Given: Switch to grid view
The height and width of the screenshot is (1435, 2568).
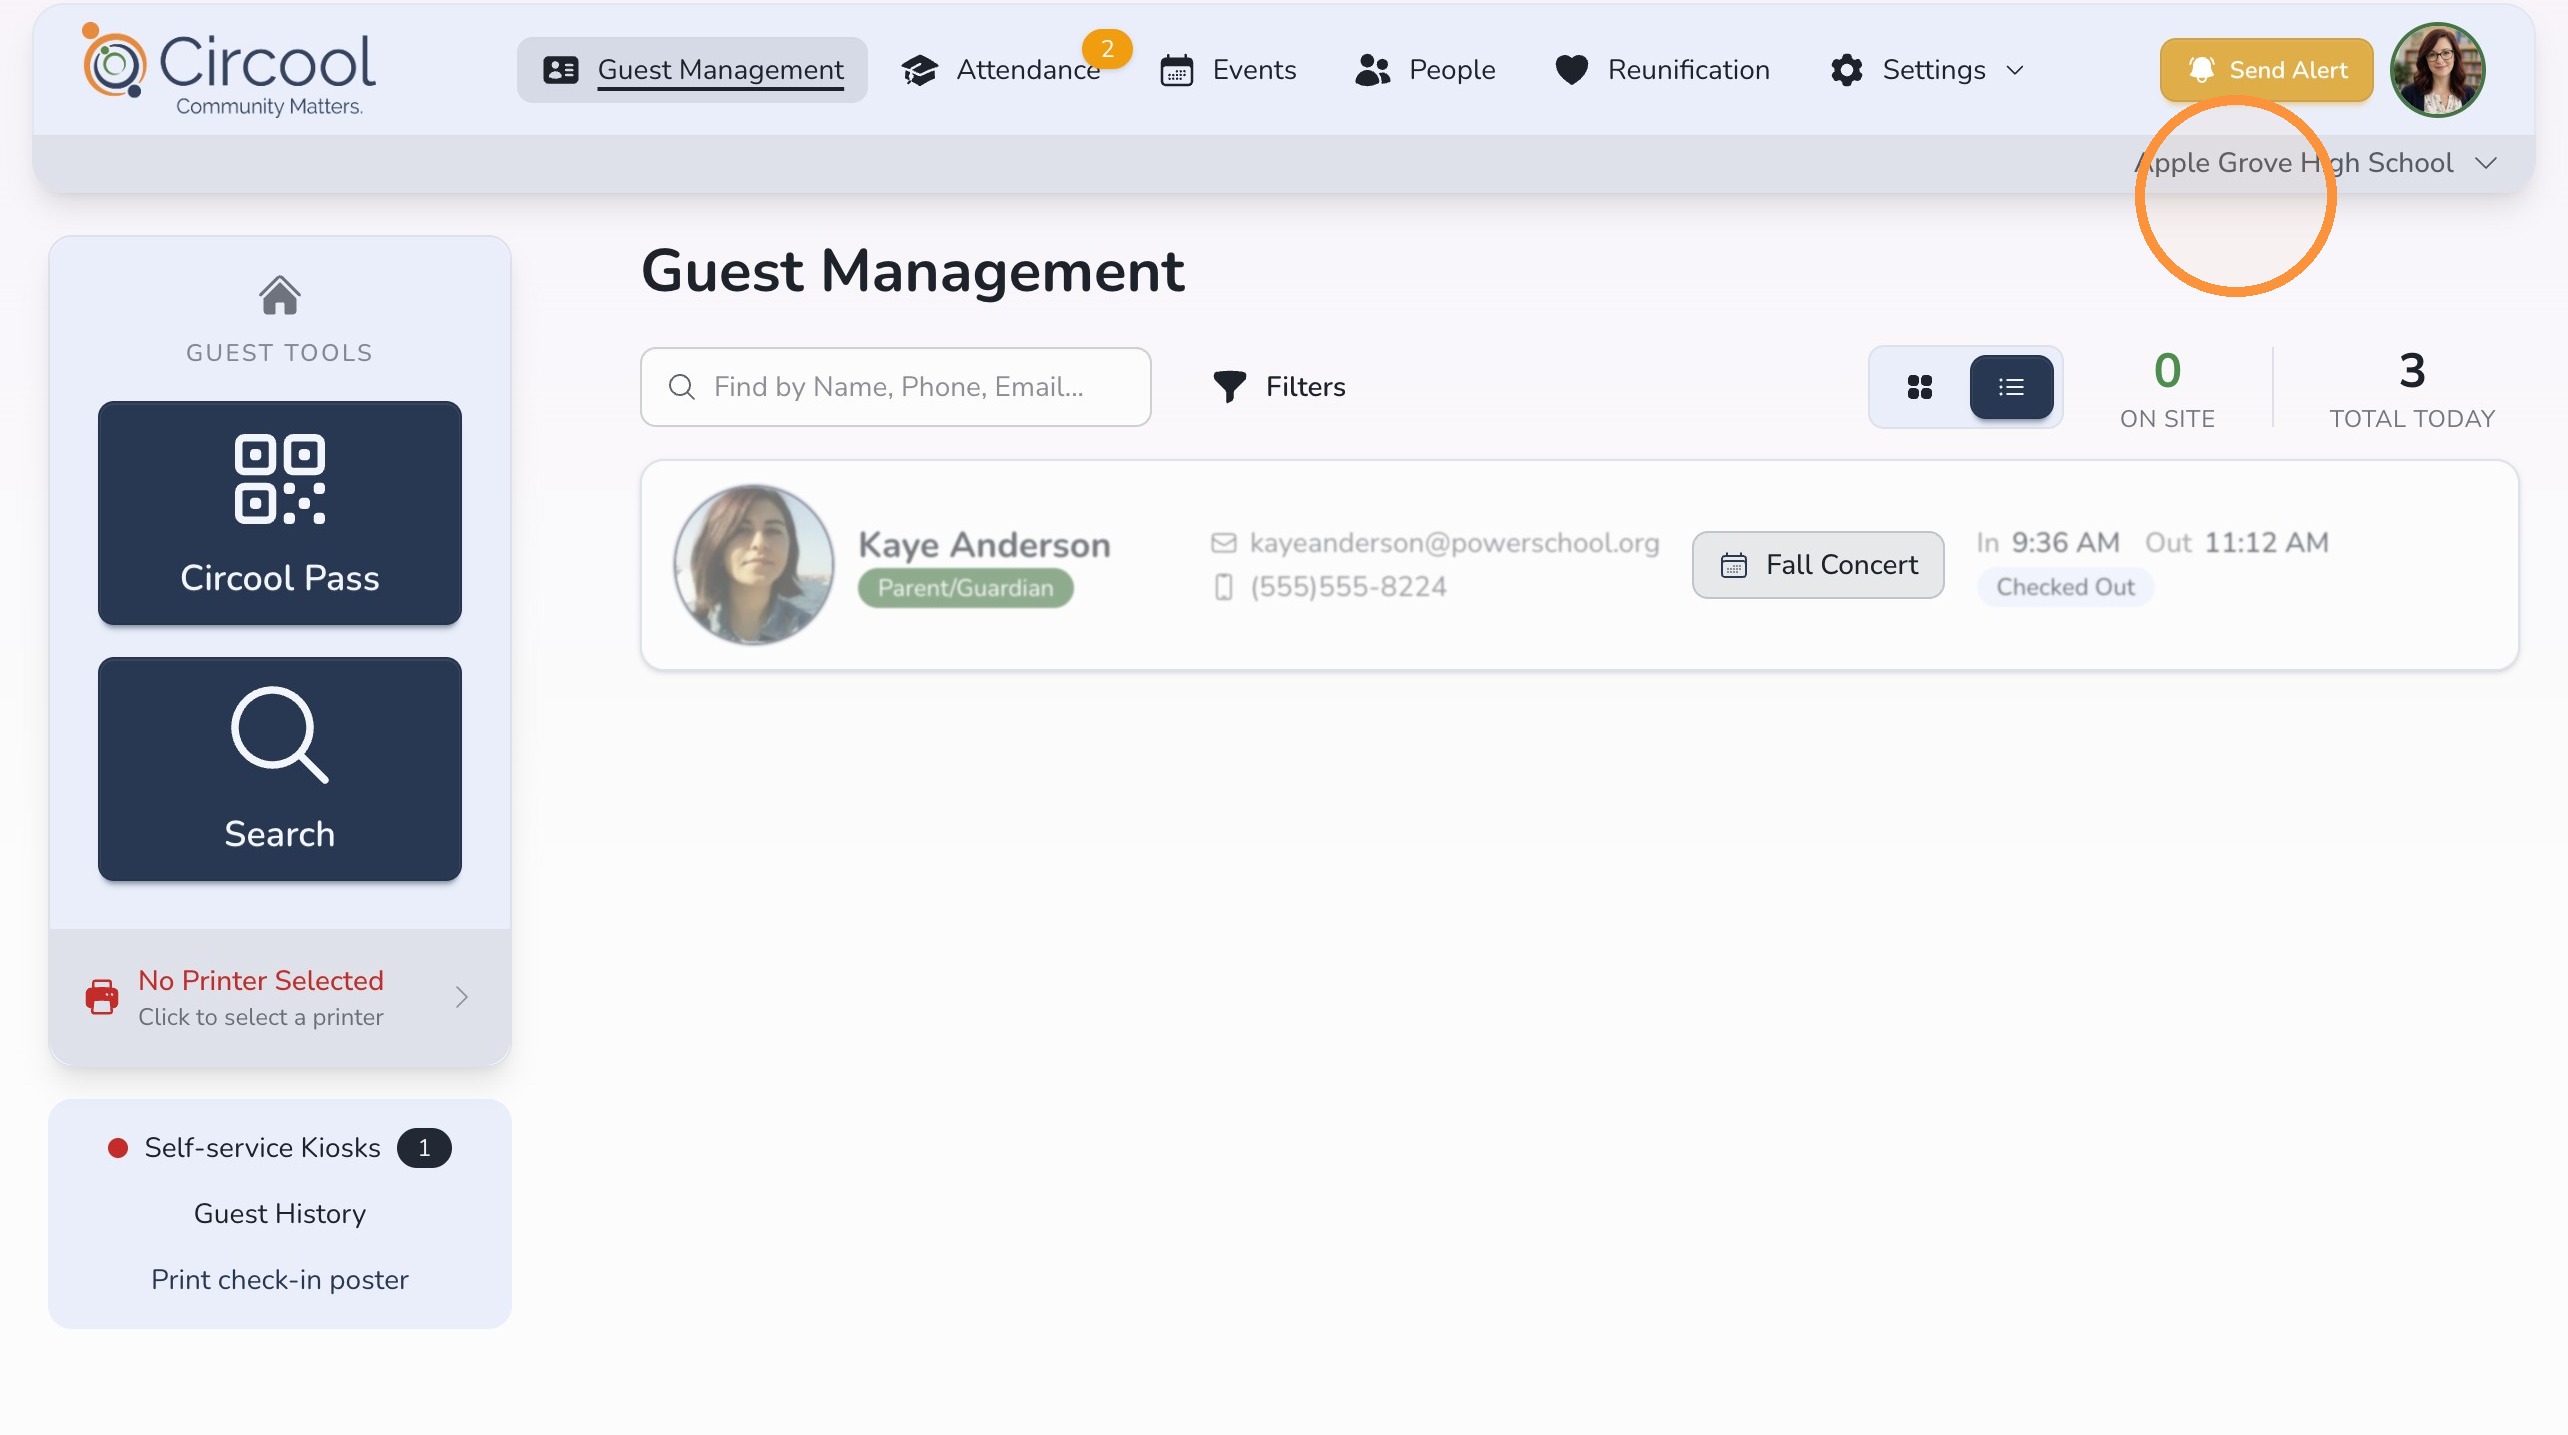Looking at the screenshot, I should point(1920,387).
